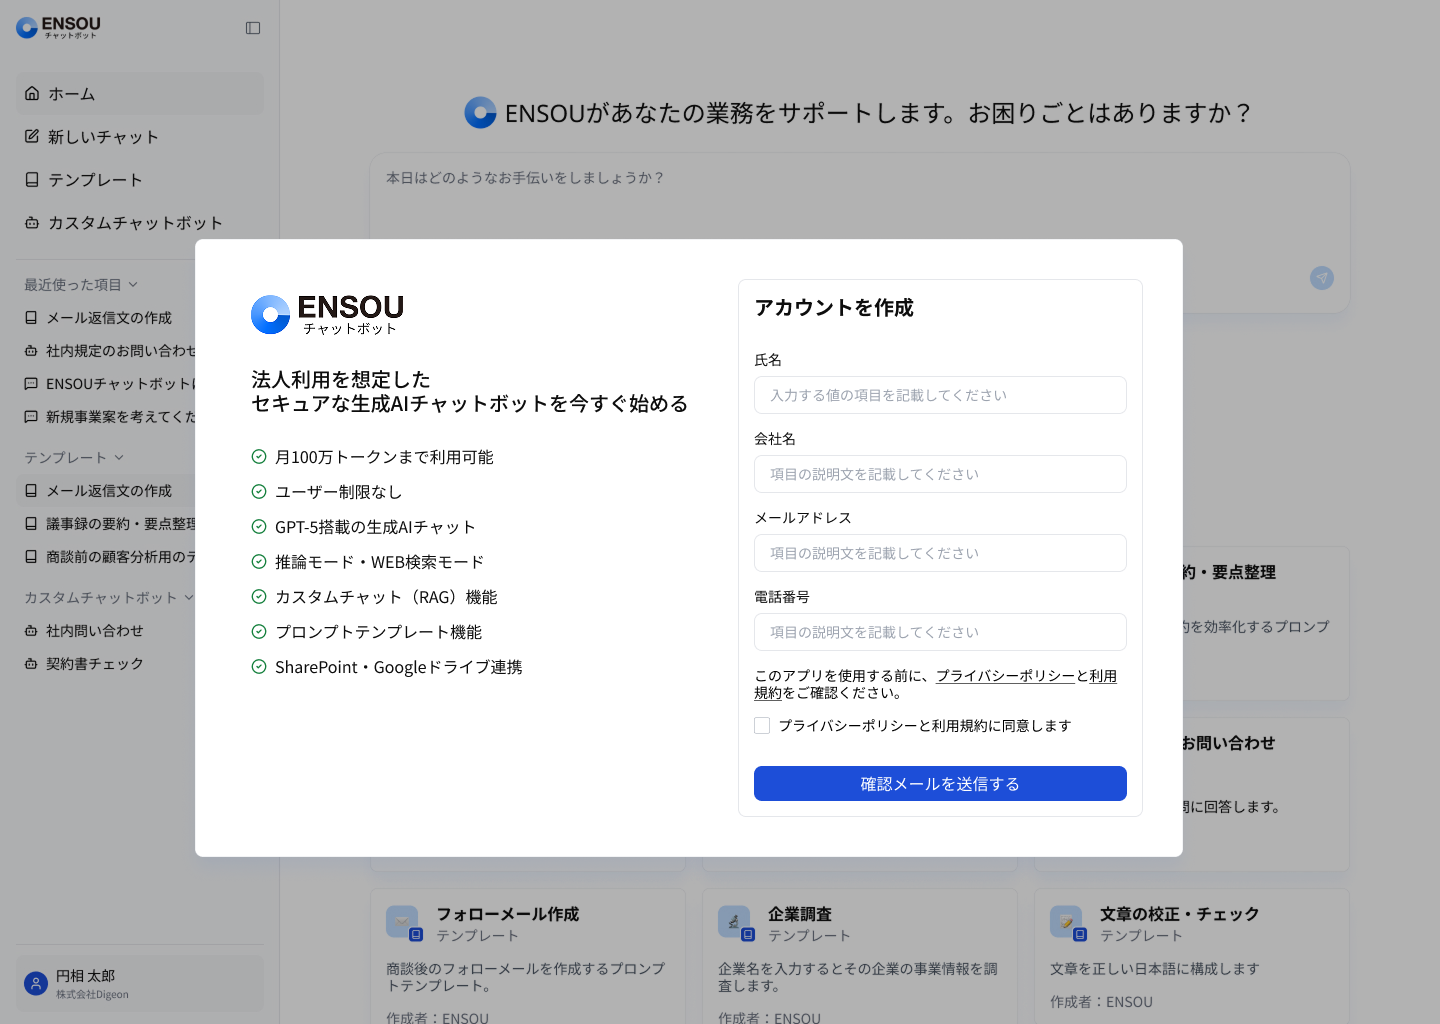Click the bot icon beside 社内規定のお問い合わせ
The width and height of the screenshot is (1440, 1024).
(x=31, y=350)
